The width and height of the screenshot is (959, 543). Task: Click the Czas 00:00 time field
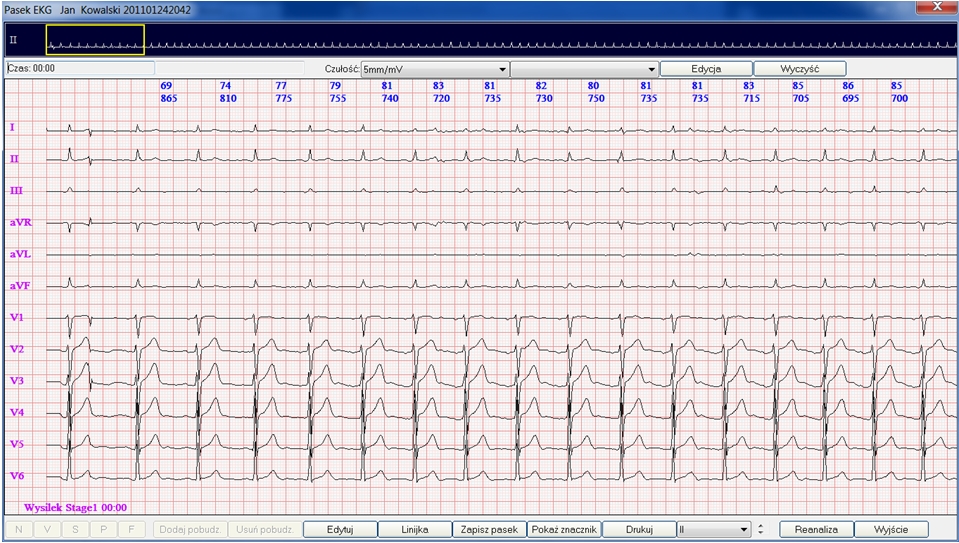coord(80,69)
